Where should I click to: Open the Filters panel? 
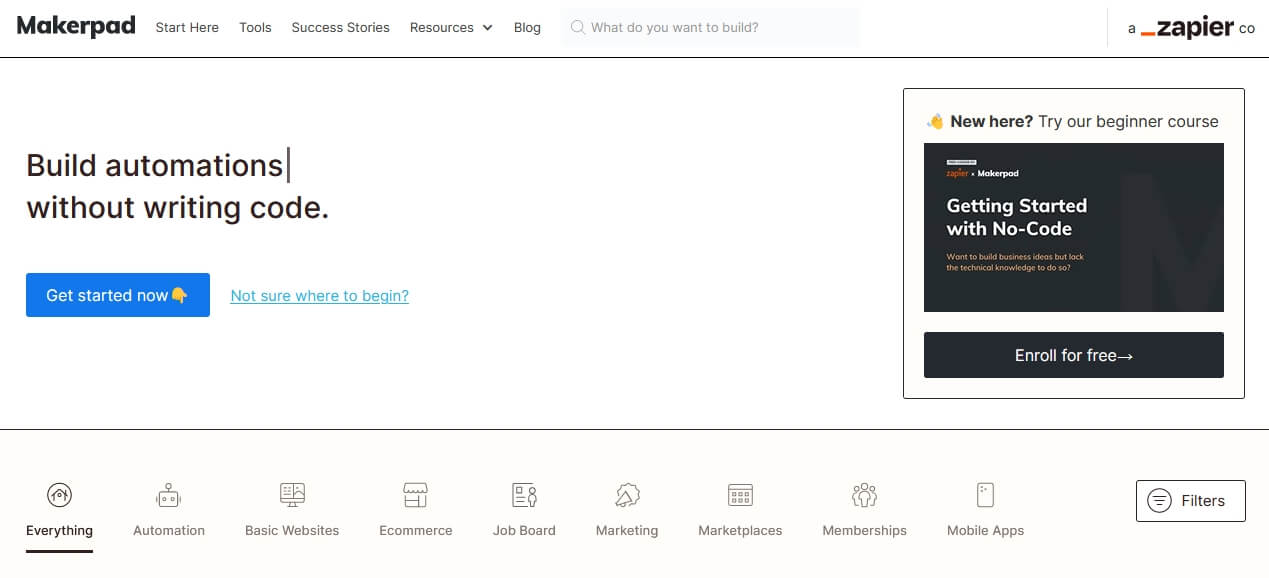[1190, 500]
